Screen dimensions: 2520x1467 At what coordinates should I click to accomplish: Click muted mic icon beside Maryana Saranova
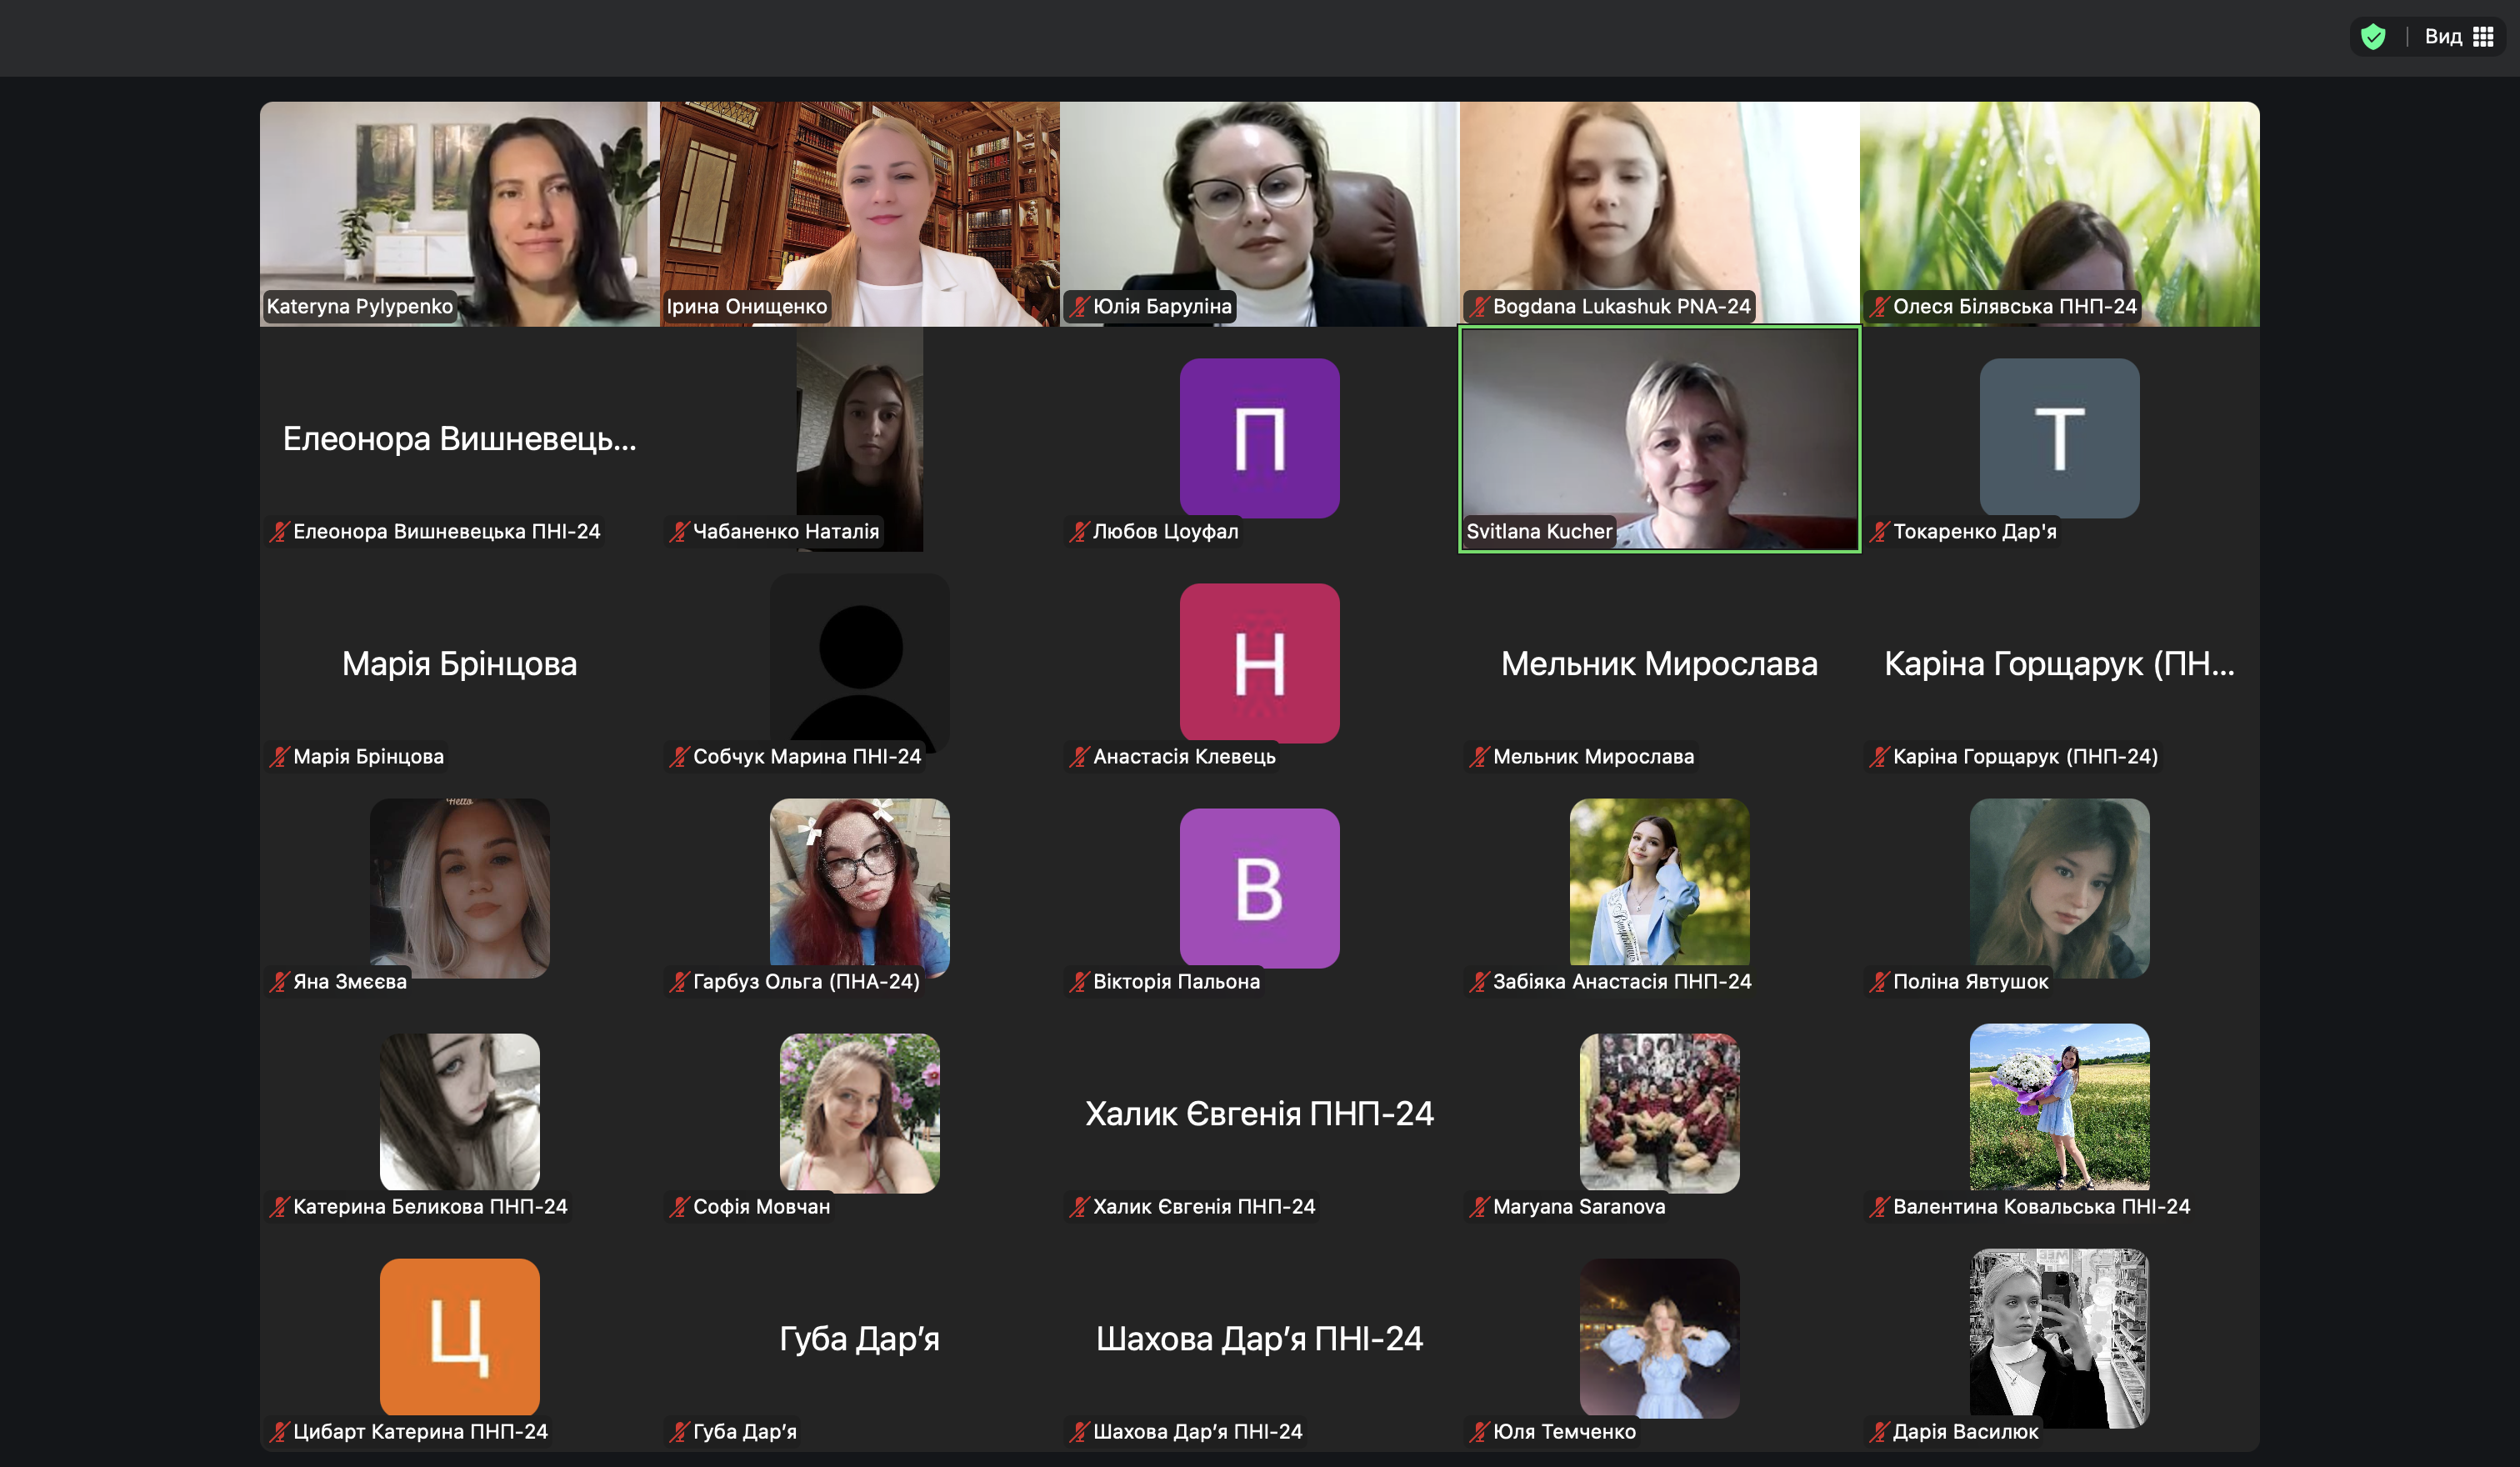coord(1478,1207)
